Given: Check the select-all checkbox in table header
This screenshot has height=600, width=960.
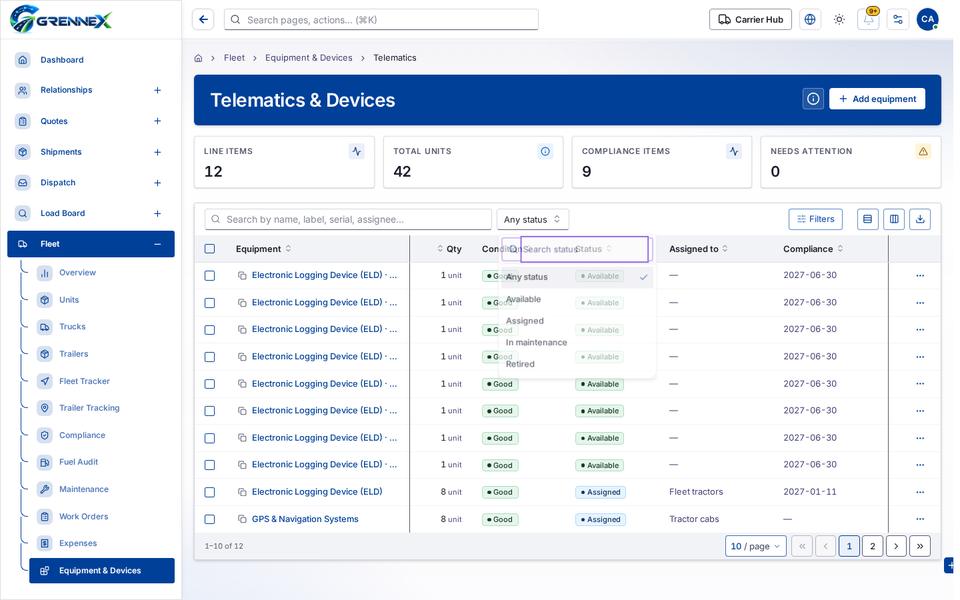Looking at the screenshot, I should (x=209, y=249).
